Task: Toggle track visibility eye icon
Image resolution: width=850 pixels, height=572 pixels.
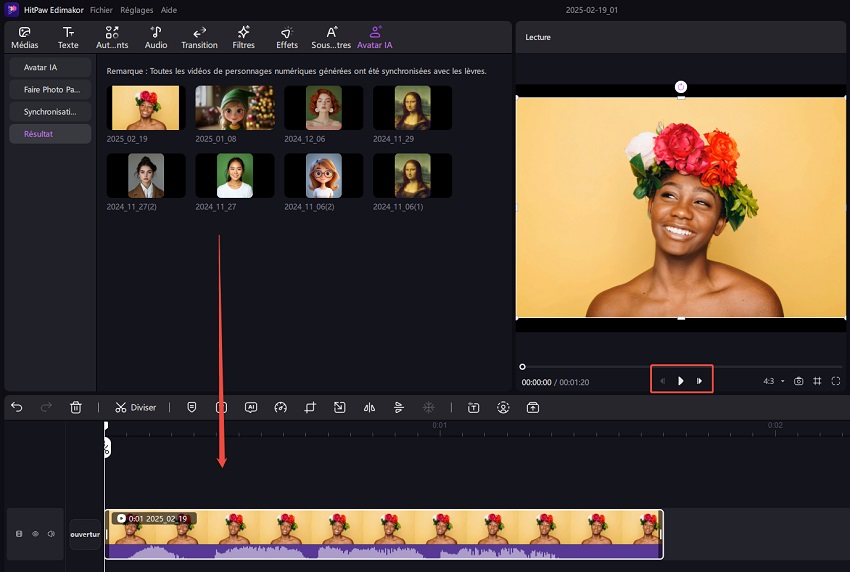Action: [x=35, y=534]
